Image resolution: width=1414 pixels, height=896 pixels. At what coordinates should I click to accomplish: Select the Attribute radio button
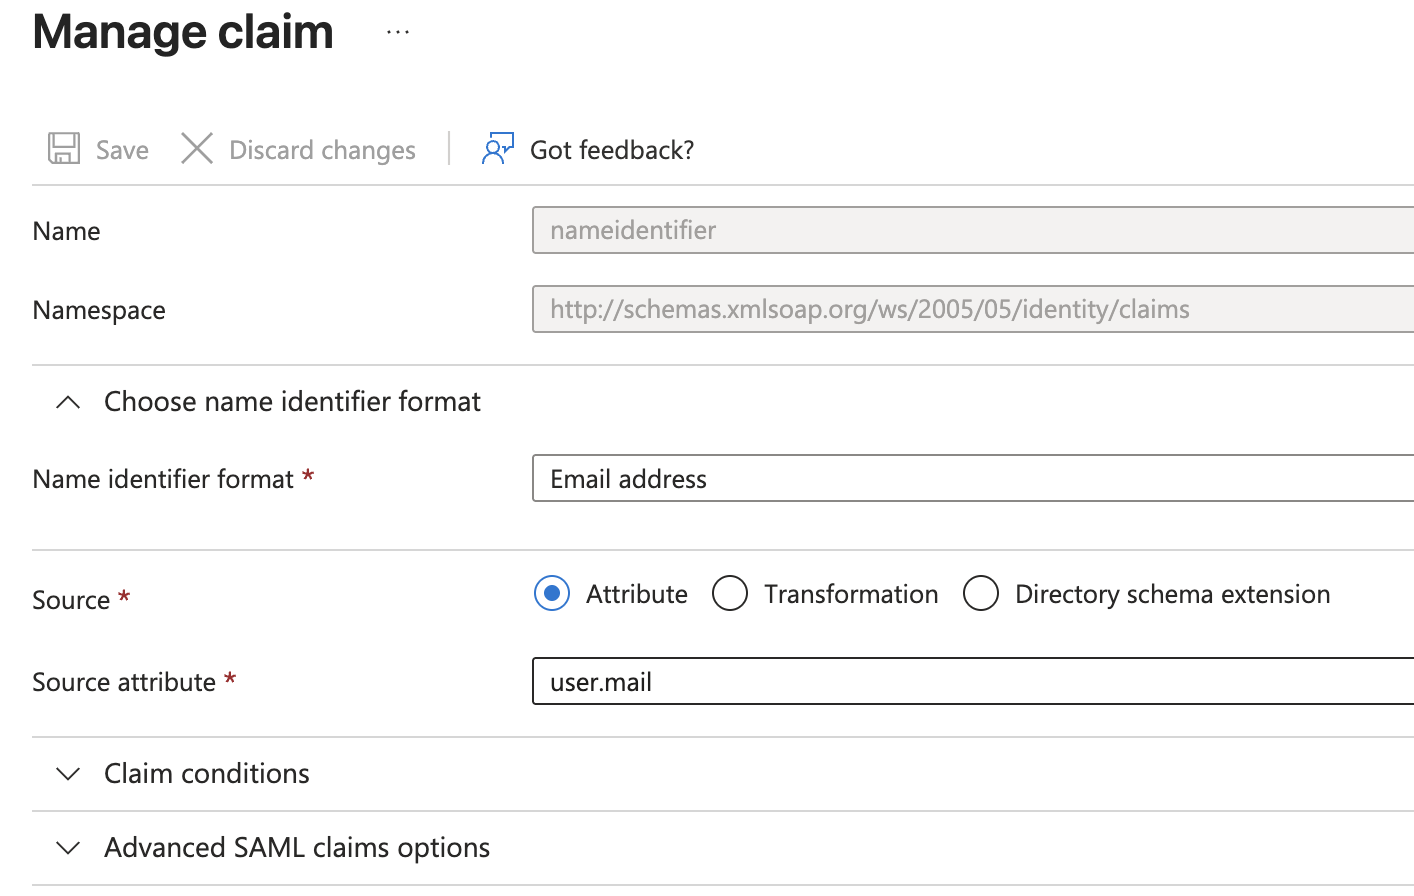coord(552,593)
